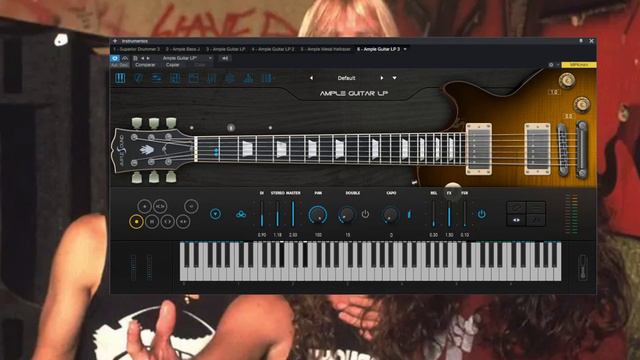Click the yellow highlighted articulation circle
The image size is (640, 360).
136,222
